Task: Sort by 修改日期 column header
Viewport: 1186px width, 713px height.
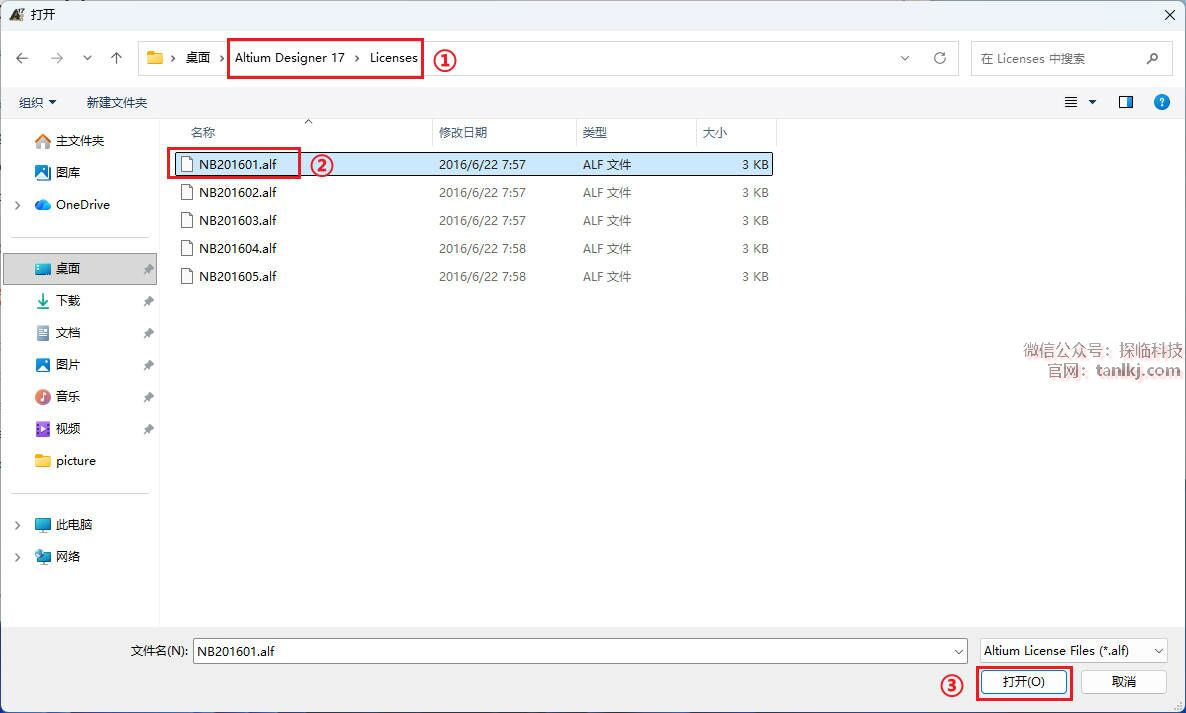Action: coord(463,132)
